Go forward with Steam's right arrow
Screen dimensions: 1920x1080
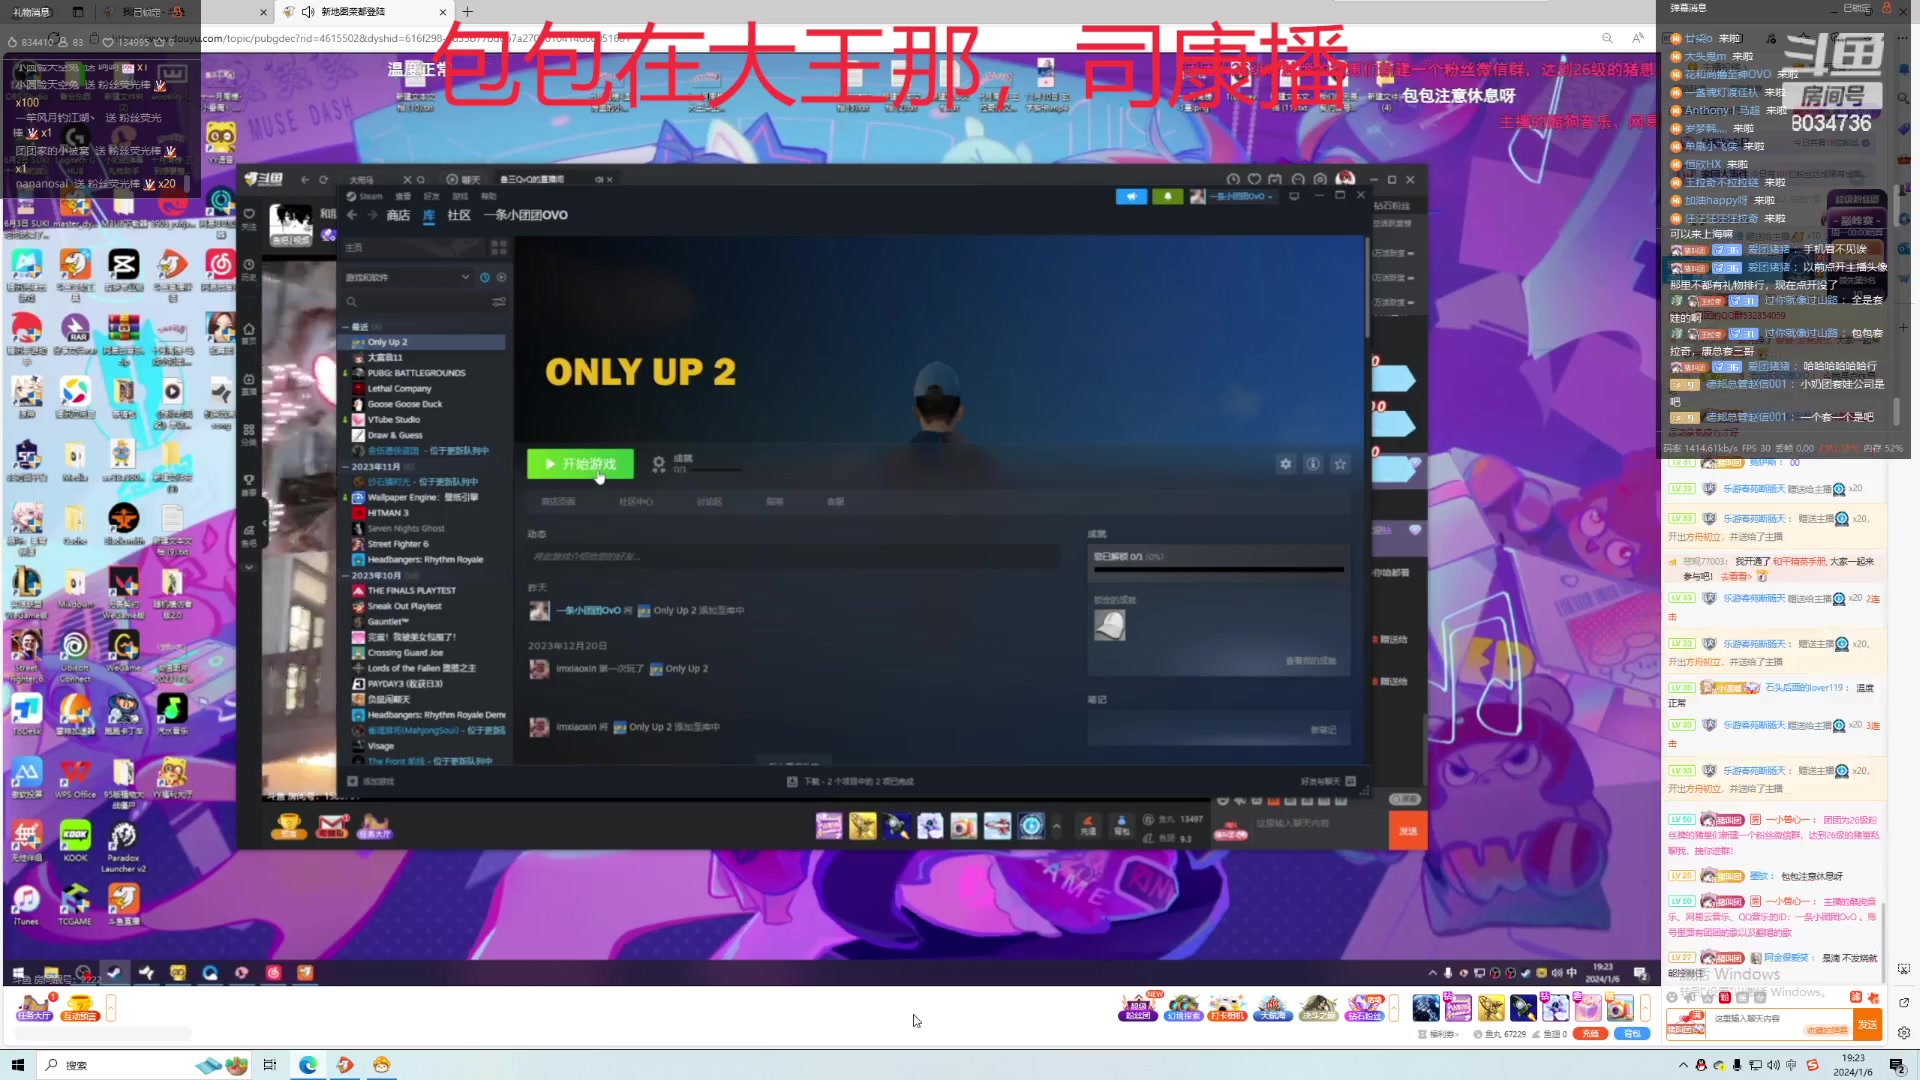coord(372,215)
